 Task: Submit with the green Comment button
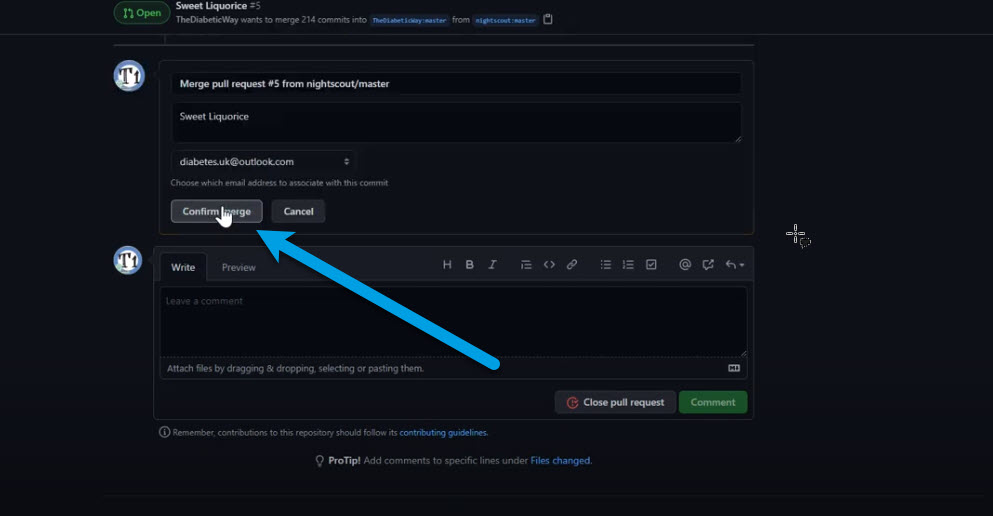[x=713, y=402]
